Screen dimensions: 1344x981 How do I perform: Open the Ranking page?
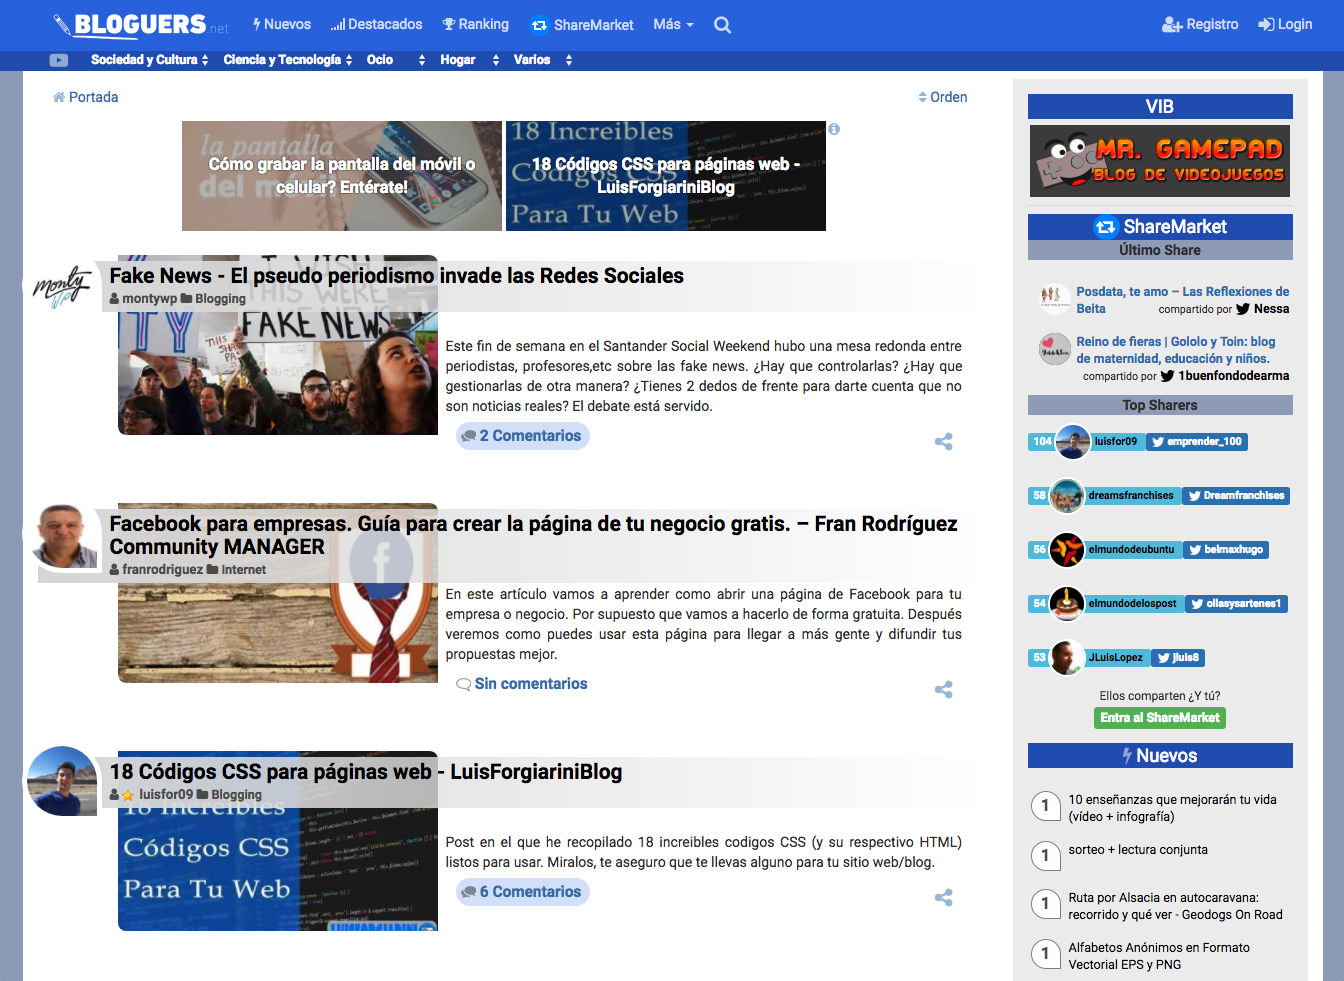[x=476, y=24]
